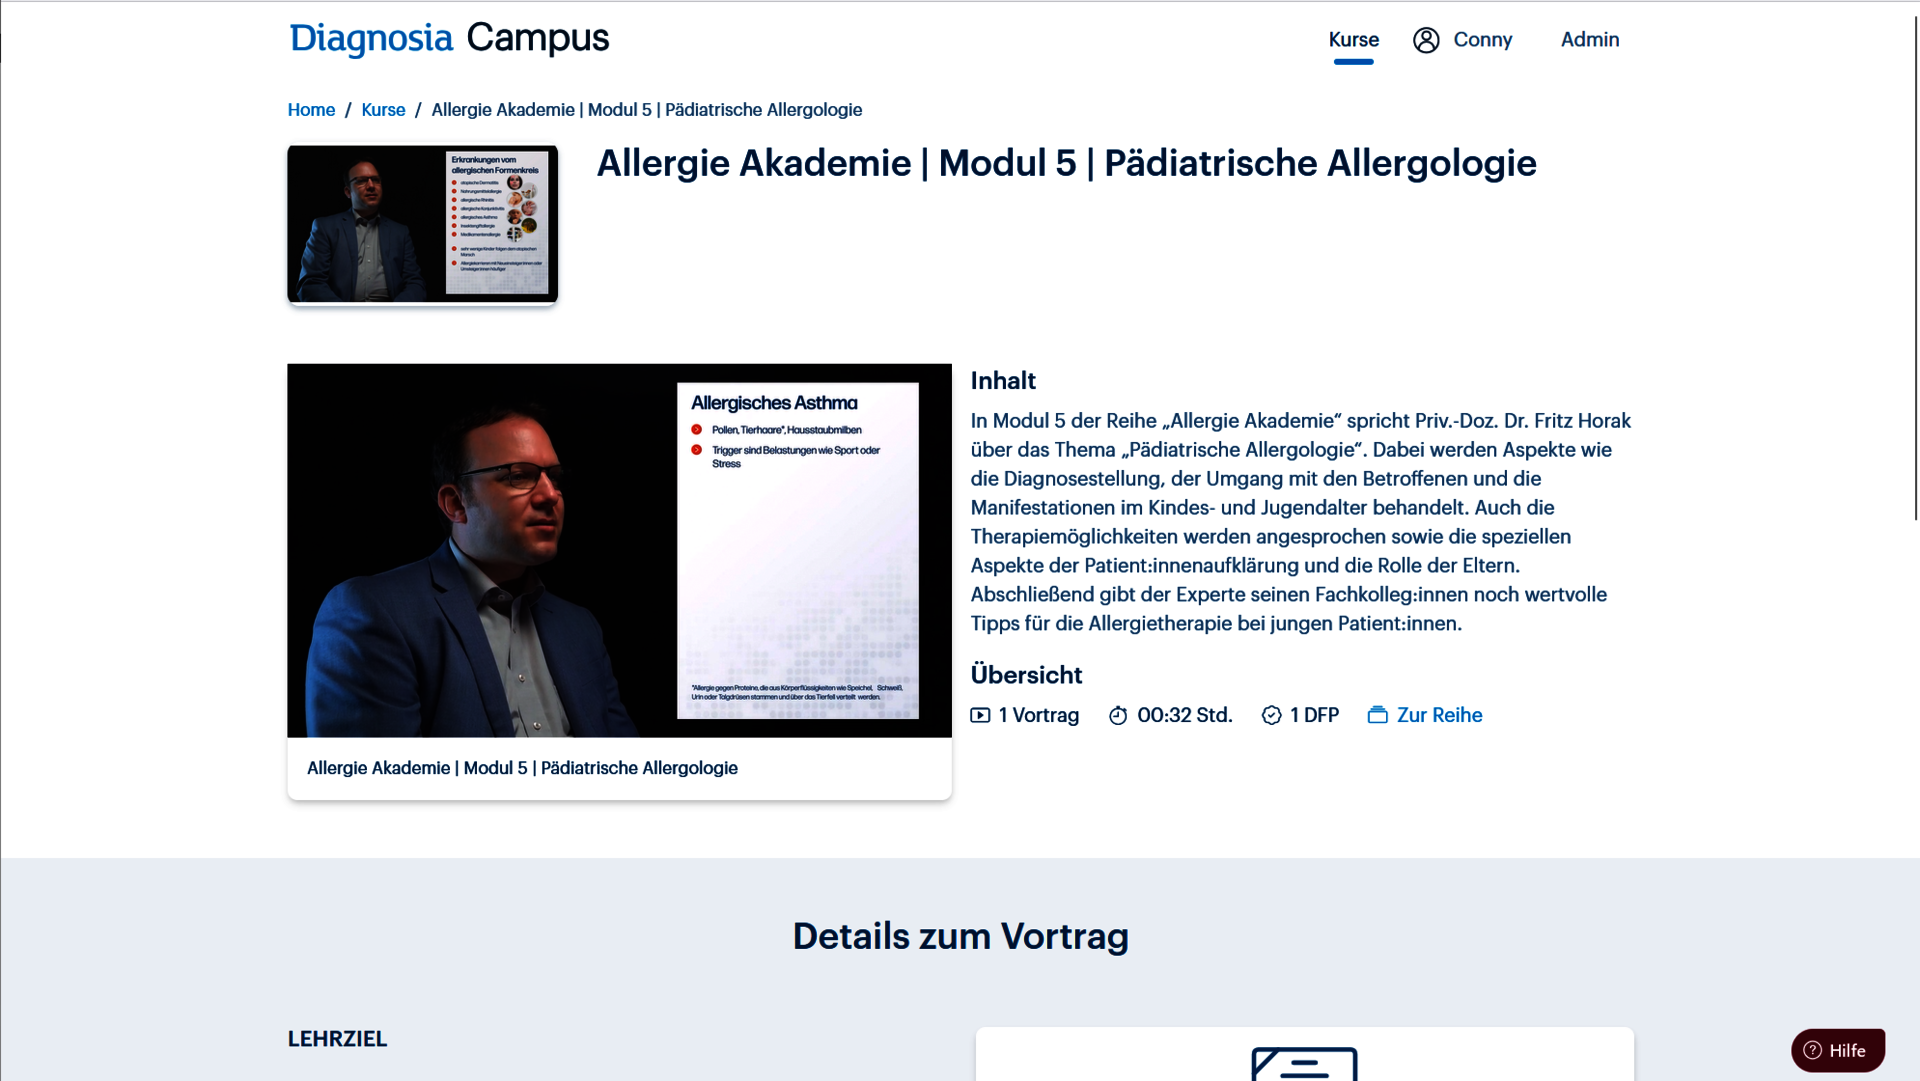Click the question mark icon in Hilfe
This screenshot has height=1081, width=1920.
[x=1812, y=1050]
